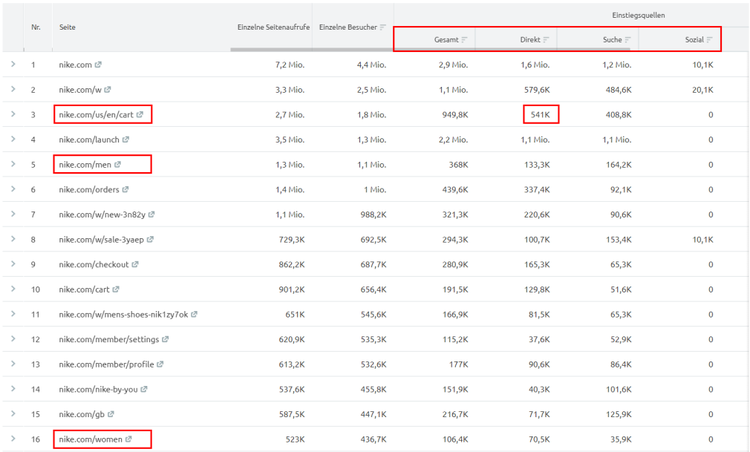
Task: Select the 125,9K Suche value
Action: [619, 414]
